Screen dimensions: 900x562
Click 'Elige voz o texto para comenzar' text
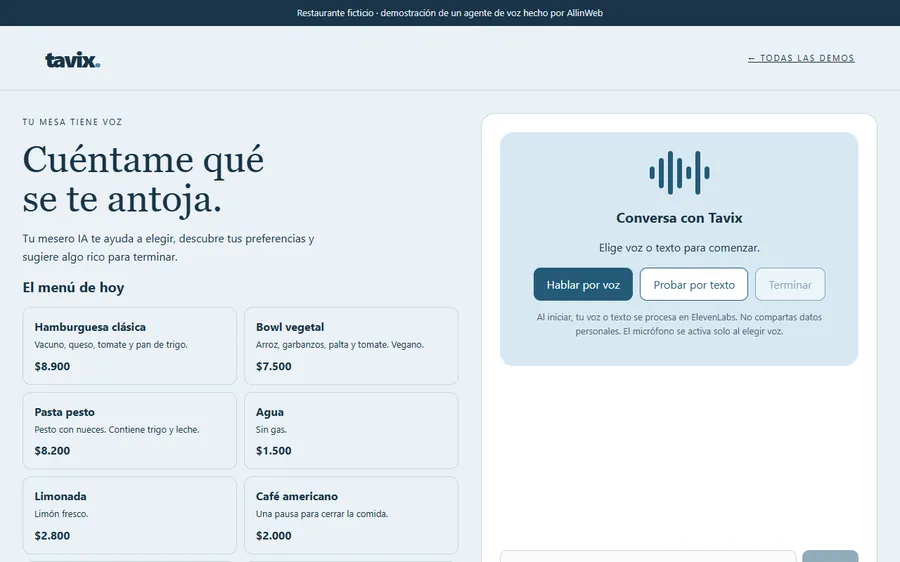679,247
